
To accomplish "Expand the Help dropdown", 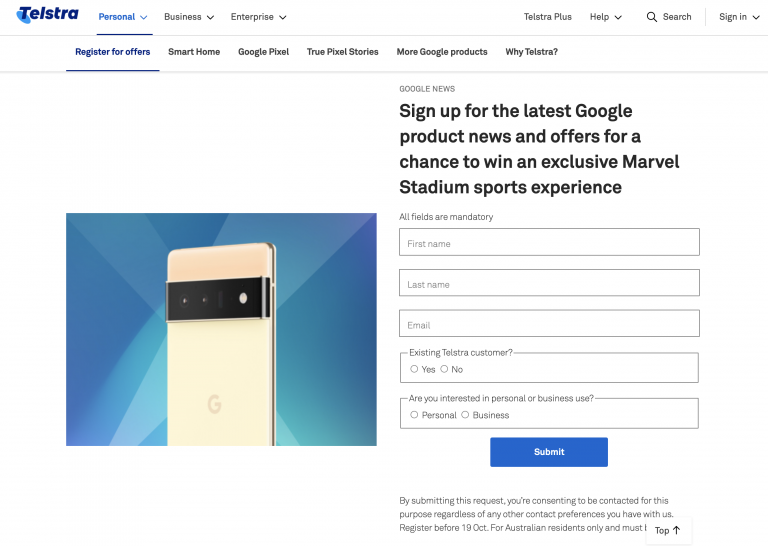I will [x=606, y=17].
